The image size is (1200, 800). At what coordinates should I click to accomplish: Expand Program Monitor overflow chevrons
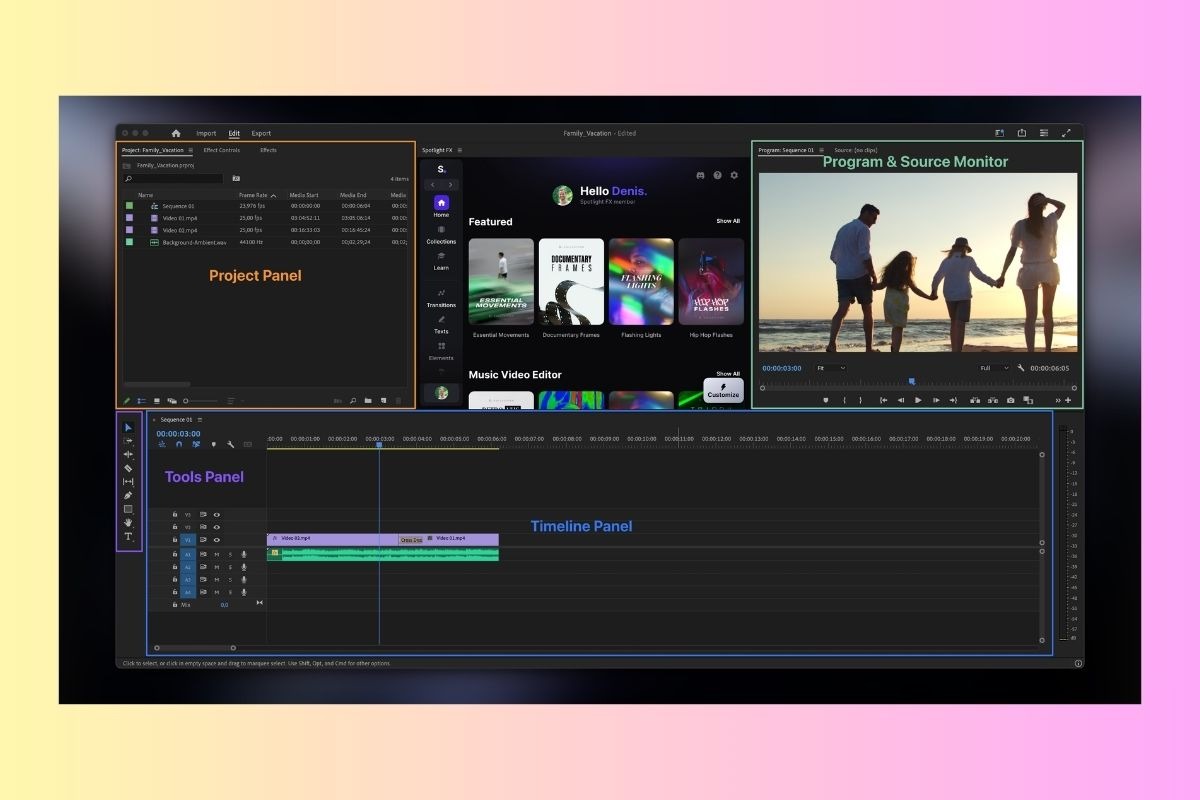coord(1058,400)
